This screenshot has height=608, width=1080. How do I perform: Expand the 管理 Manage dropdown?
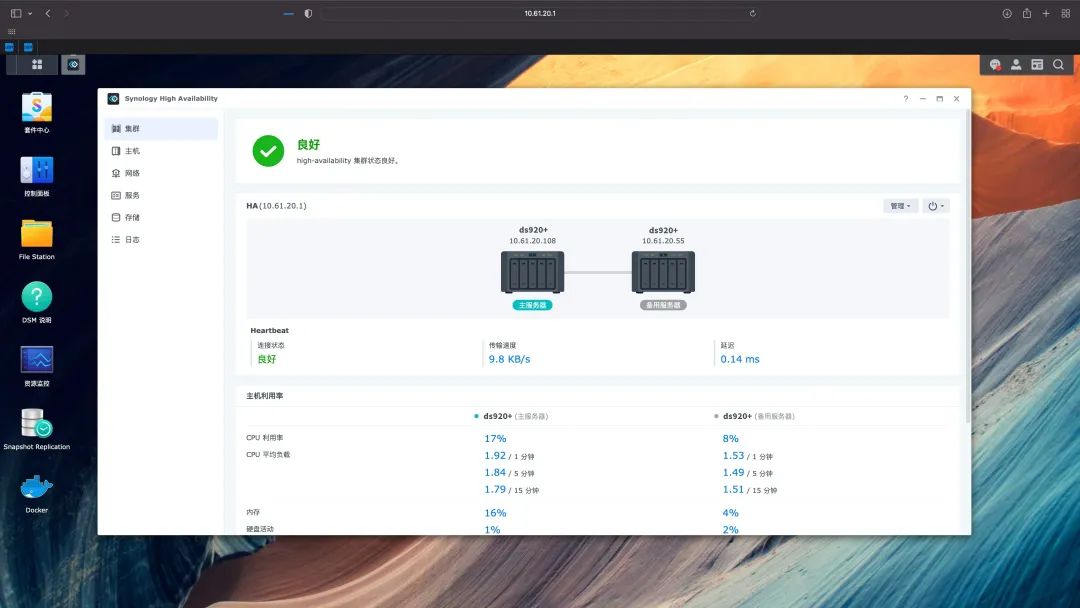click(900, 206)
